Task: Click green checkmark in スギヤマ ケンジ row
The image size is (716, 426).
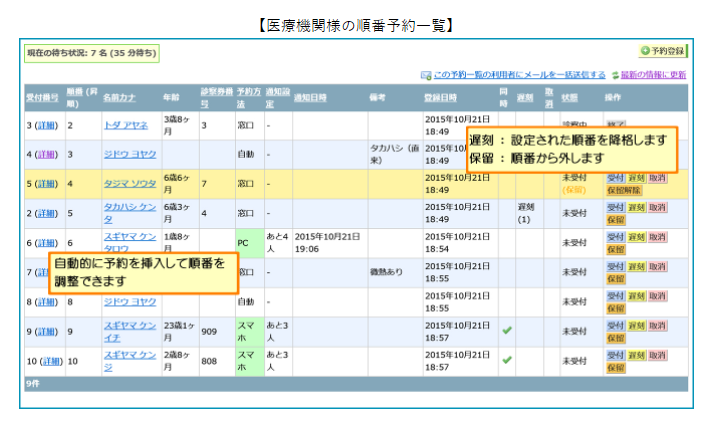Action: pos(507,360)
